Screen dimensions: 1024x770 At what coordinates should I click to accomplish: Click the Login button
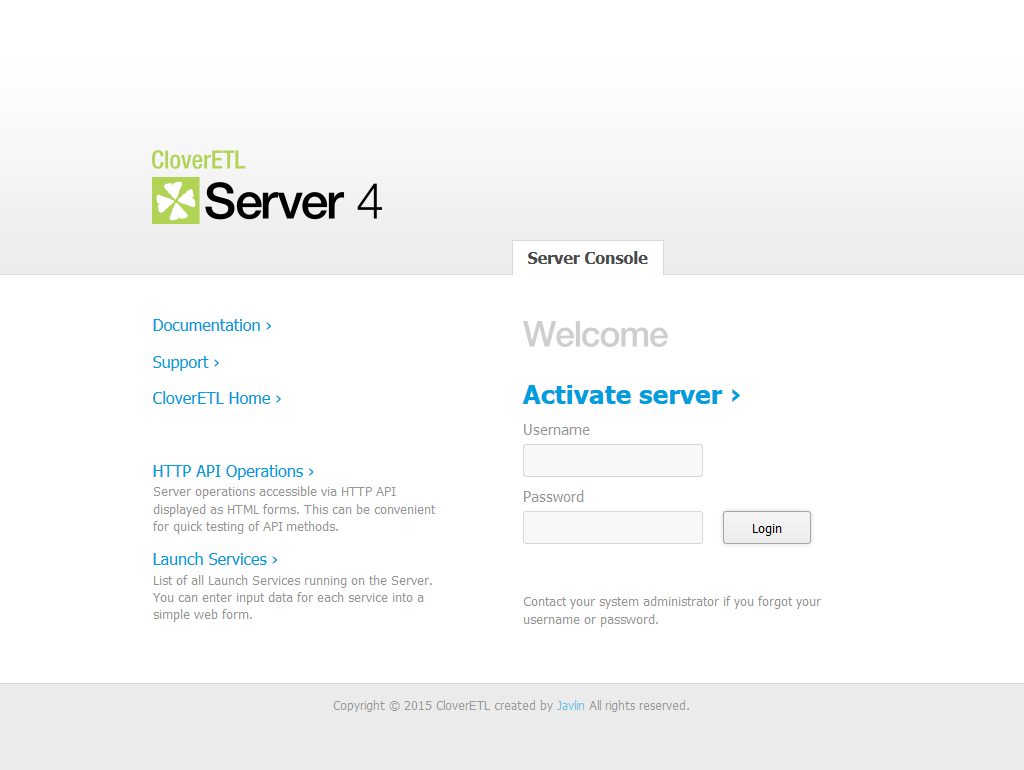coord(767,528)
